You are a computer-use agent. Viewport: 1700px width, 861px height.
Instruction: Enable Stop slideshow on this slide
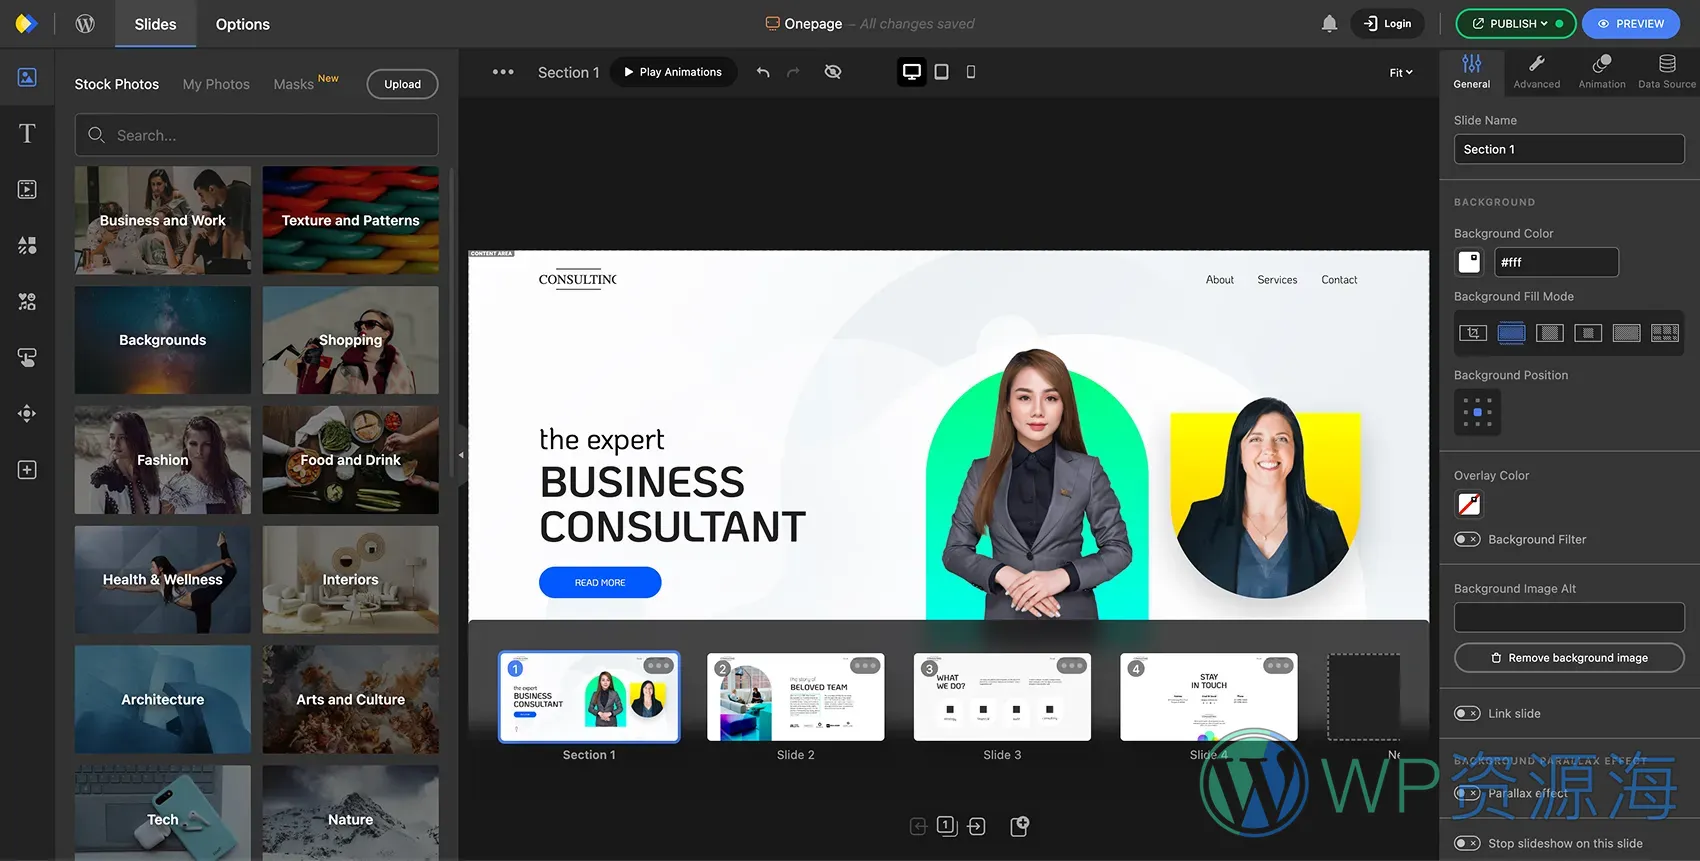tap(1467, 843)
